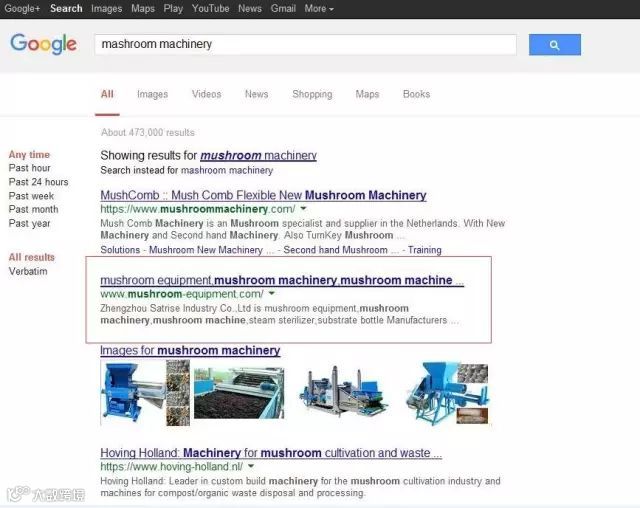Image resolution: width=640 pixels, height=508 pixels.
Task: Select the All results filter
Action: 31,257
